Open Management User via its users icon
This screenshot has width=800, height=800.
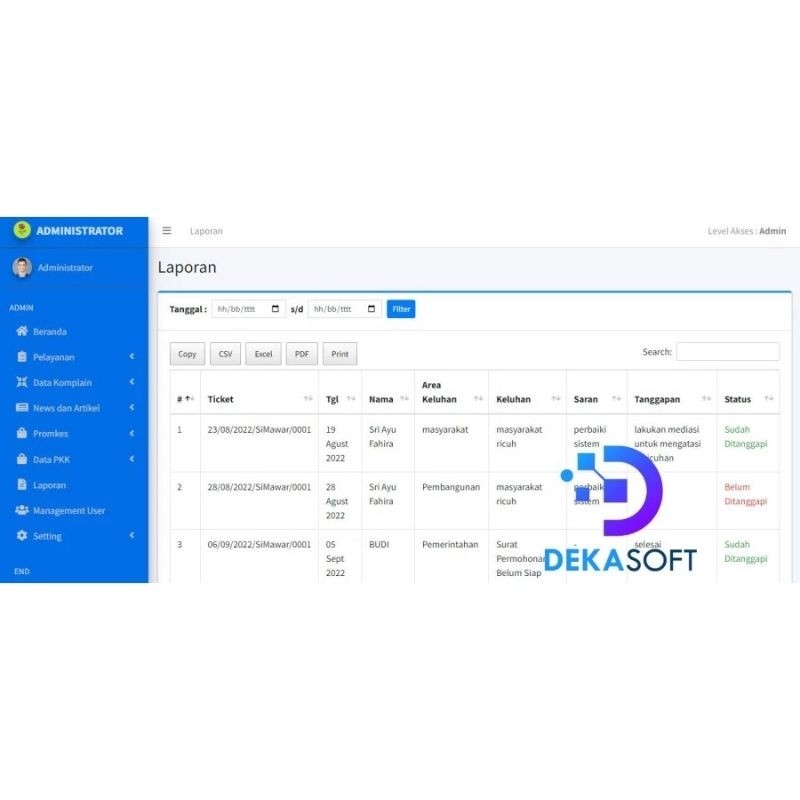[x=22, y=510]
